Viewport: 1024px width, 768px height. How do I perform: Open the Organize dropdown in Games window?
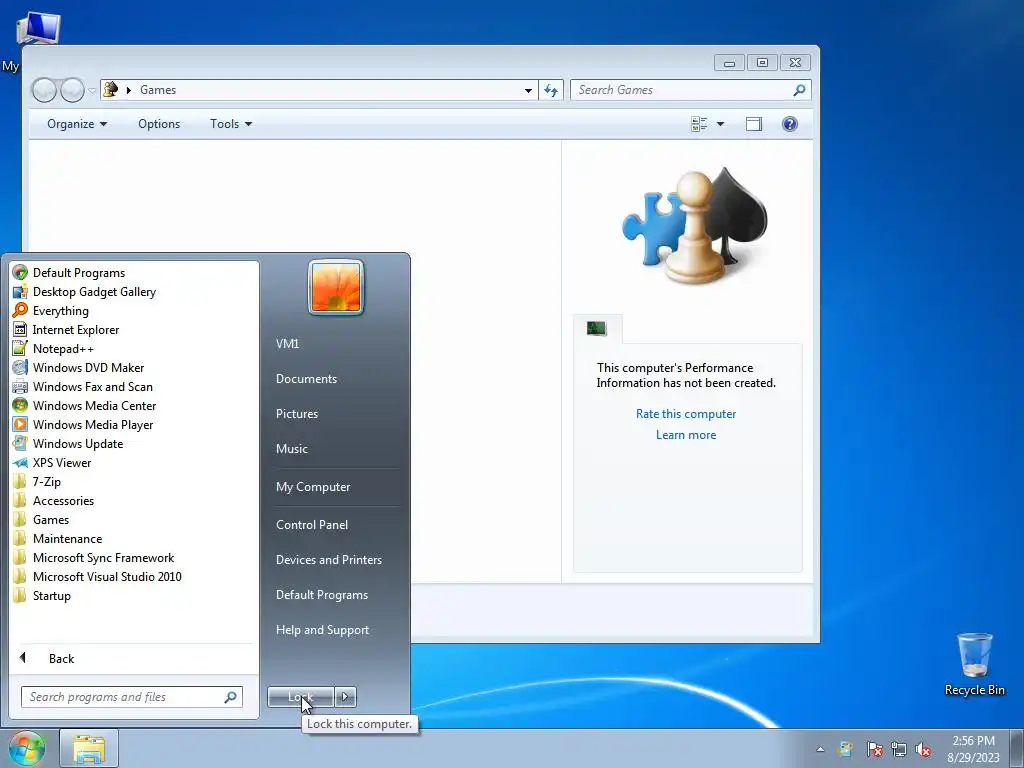click(x=76, y=124)
